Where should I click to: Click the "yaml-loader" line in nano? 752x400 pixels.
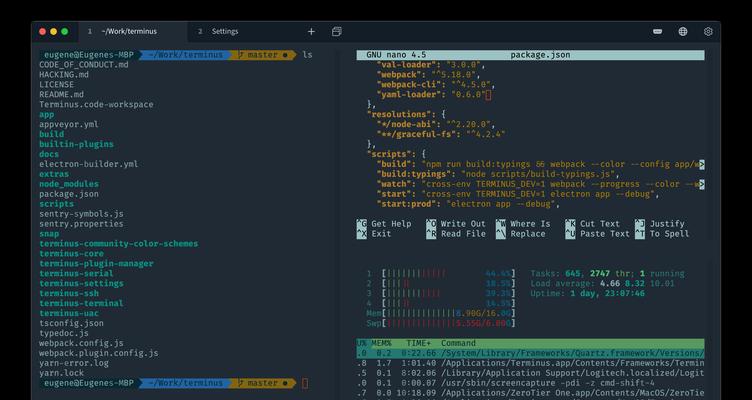pos(434,94)
